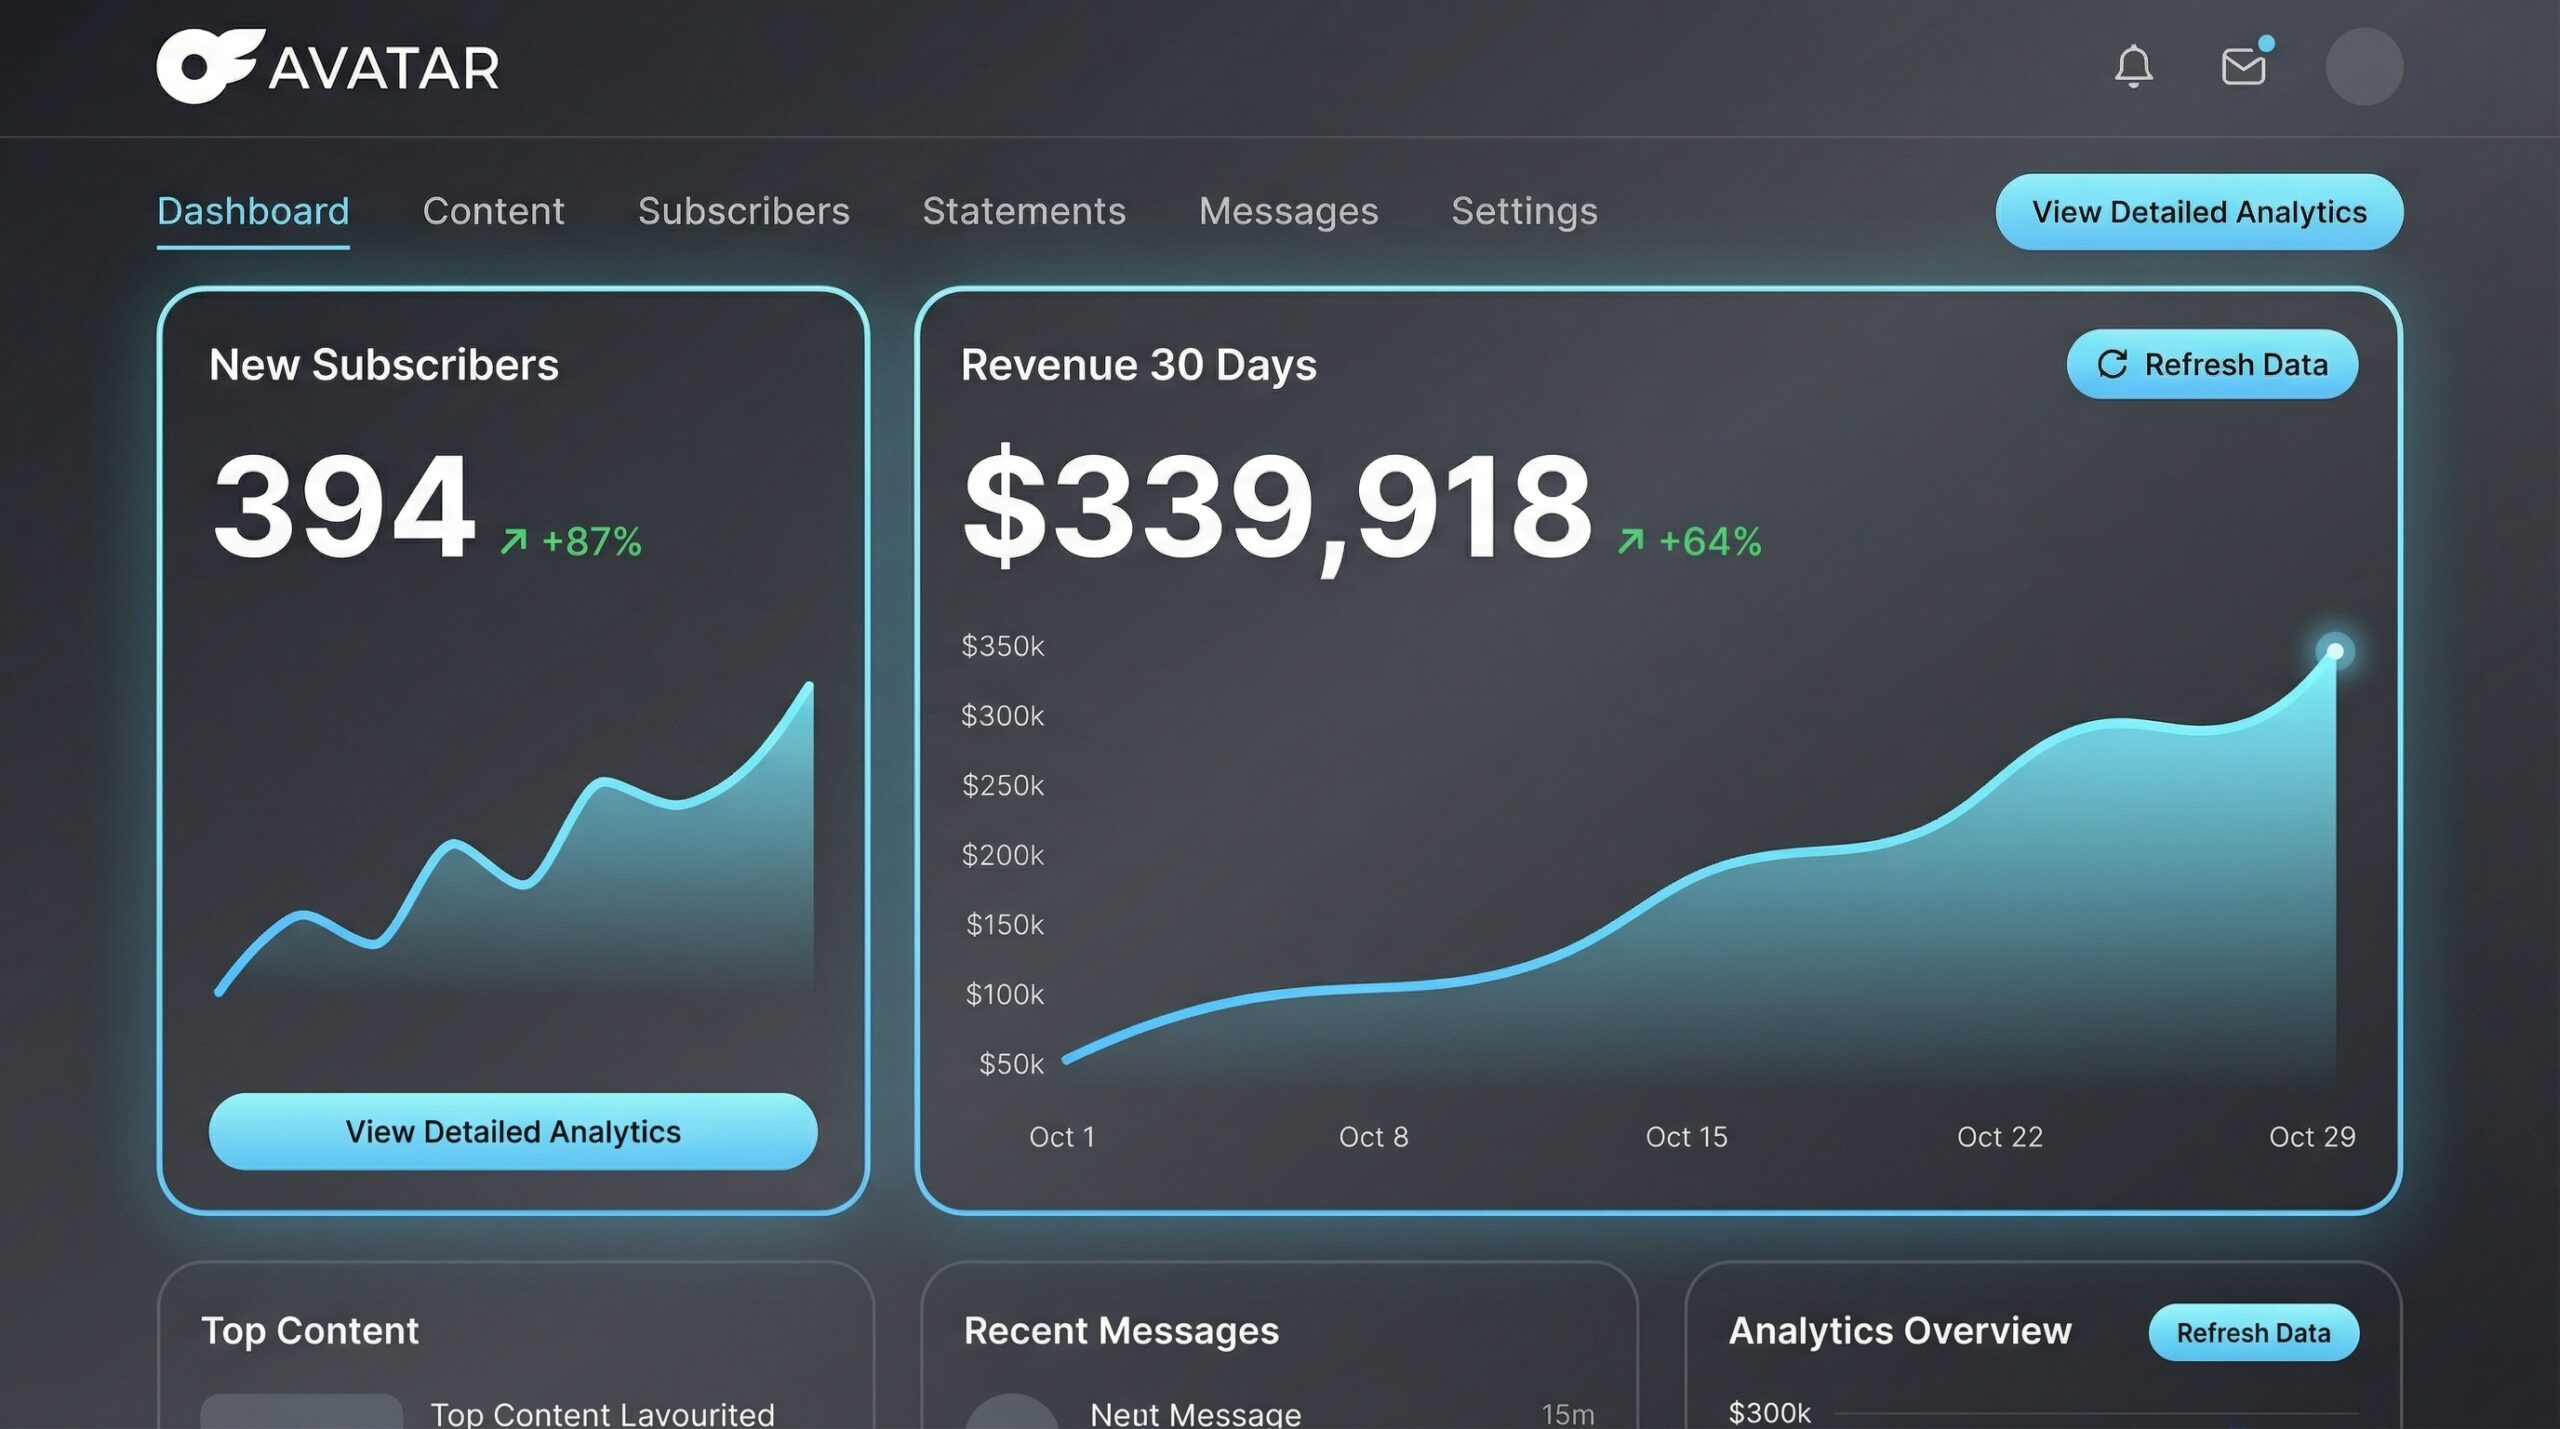Click the glowing endpoint on revenue chart
This screenshot has width=2560, height=1429.
2335,652
